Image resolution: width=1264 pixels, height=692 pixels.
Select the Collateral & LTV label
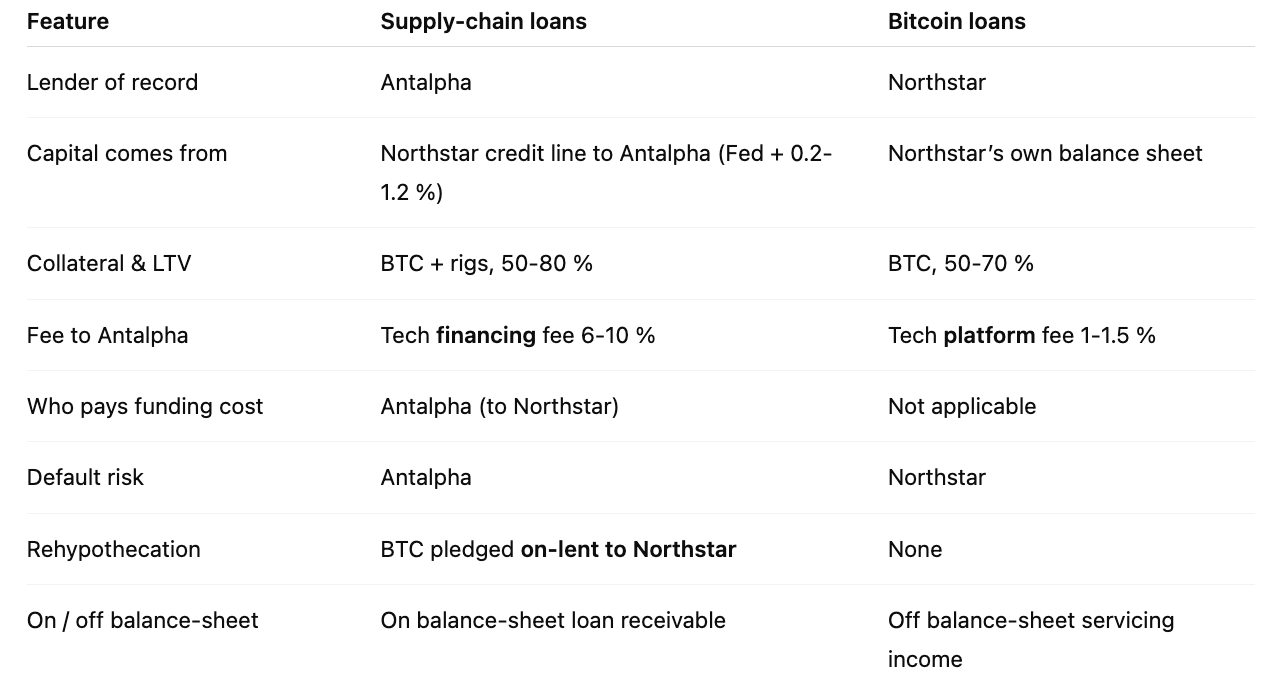click(x=109, y=263)
